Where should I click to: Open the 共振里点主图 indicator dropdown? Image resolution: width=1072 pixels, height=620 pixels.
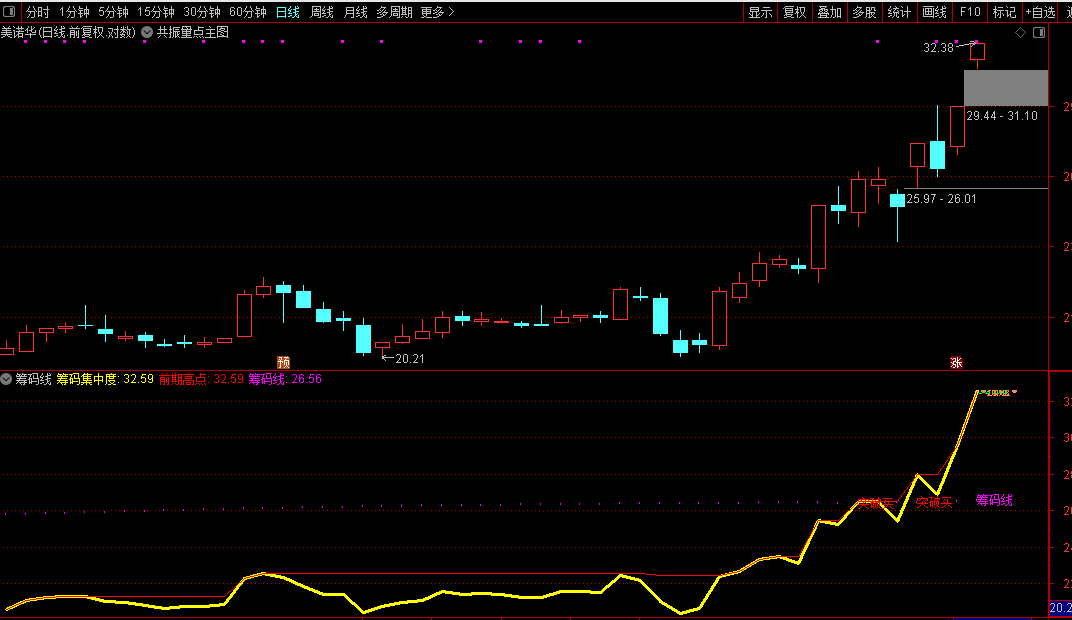click(x=147, y=32)
